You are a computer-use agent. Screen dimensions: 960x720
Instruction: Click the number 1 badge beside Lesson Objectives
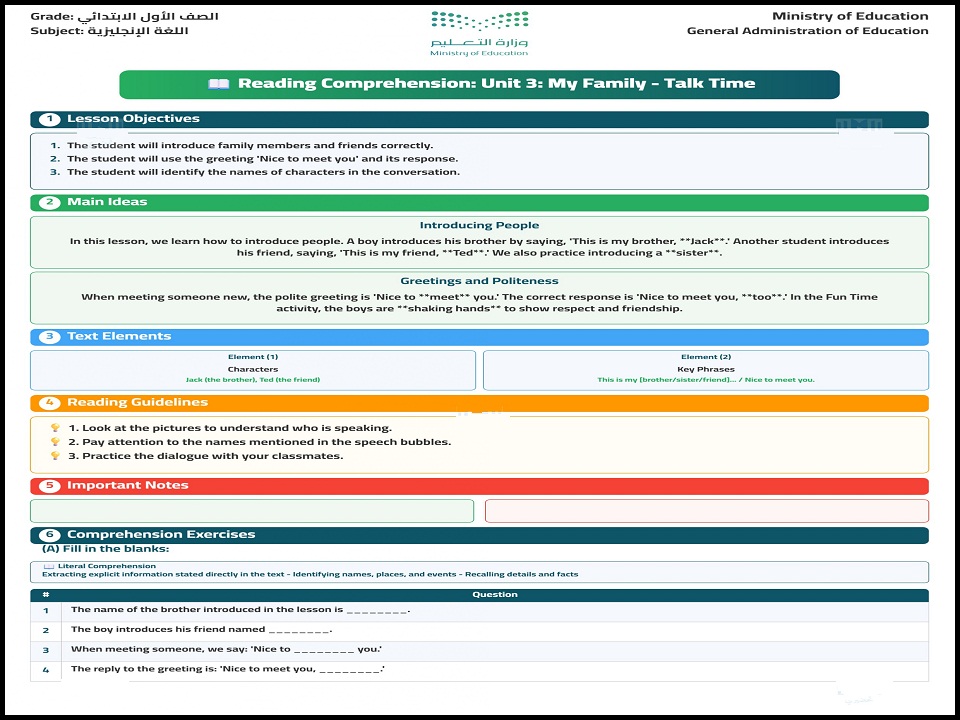coord(50,119)
